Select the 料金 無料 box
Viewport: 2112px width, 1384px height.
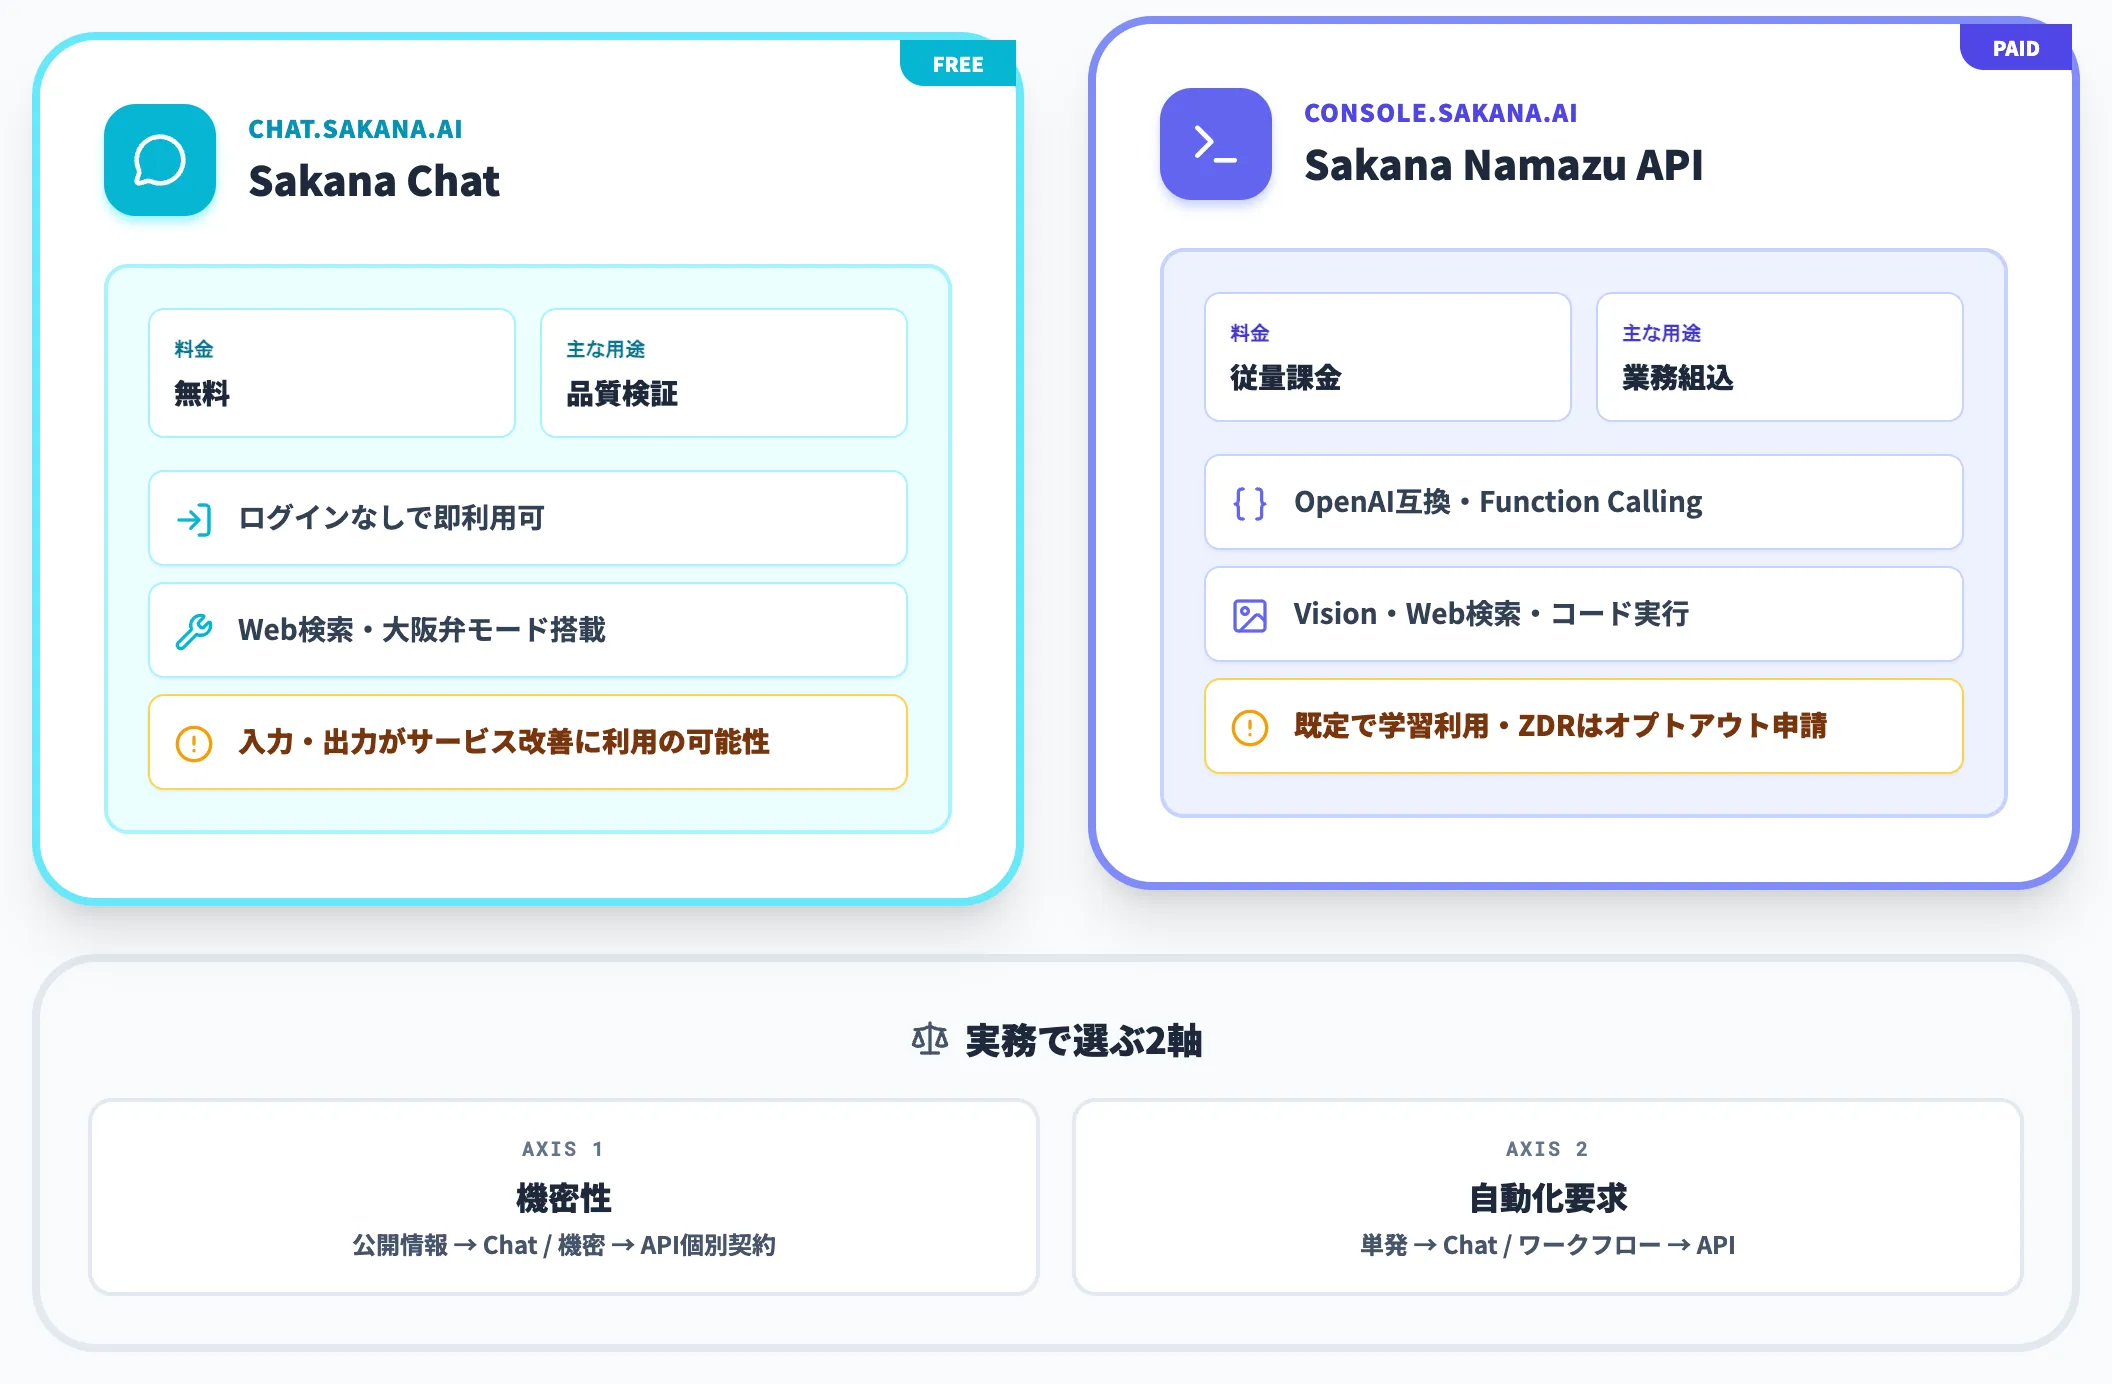pos(332,373)
